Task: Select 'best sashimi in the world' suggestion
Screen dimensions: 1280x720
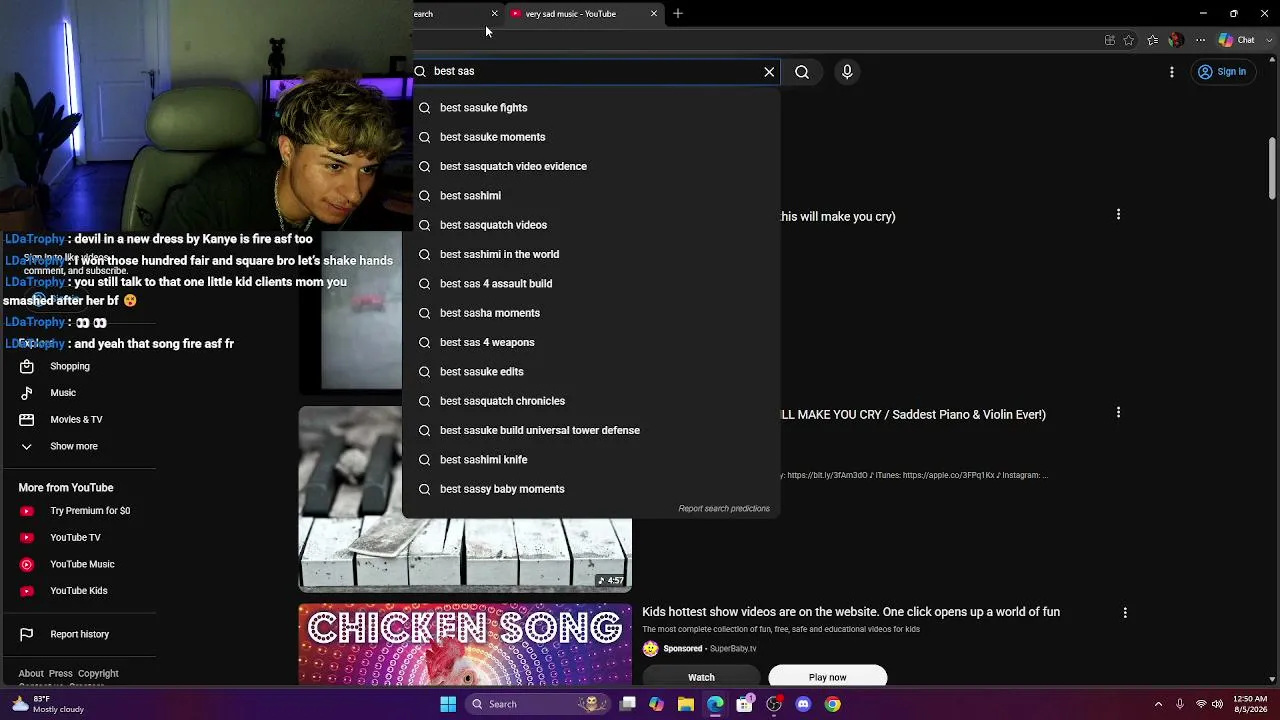Action: tap(591, 254)
